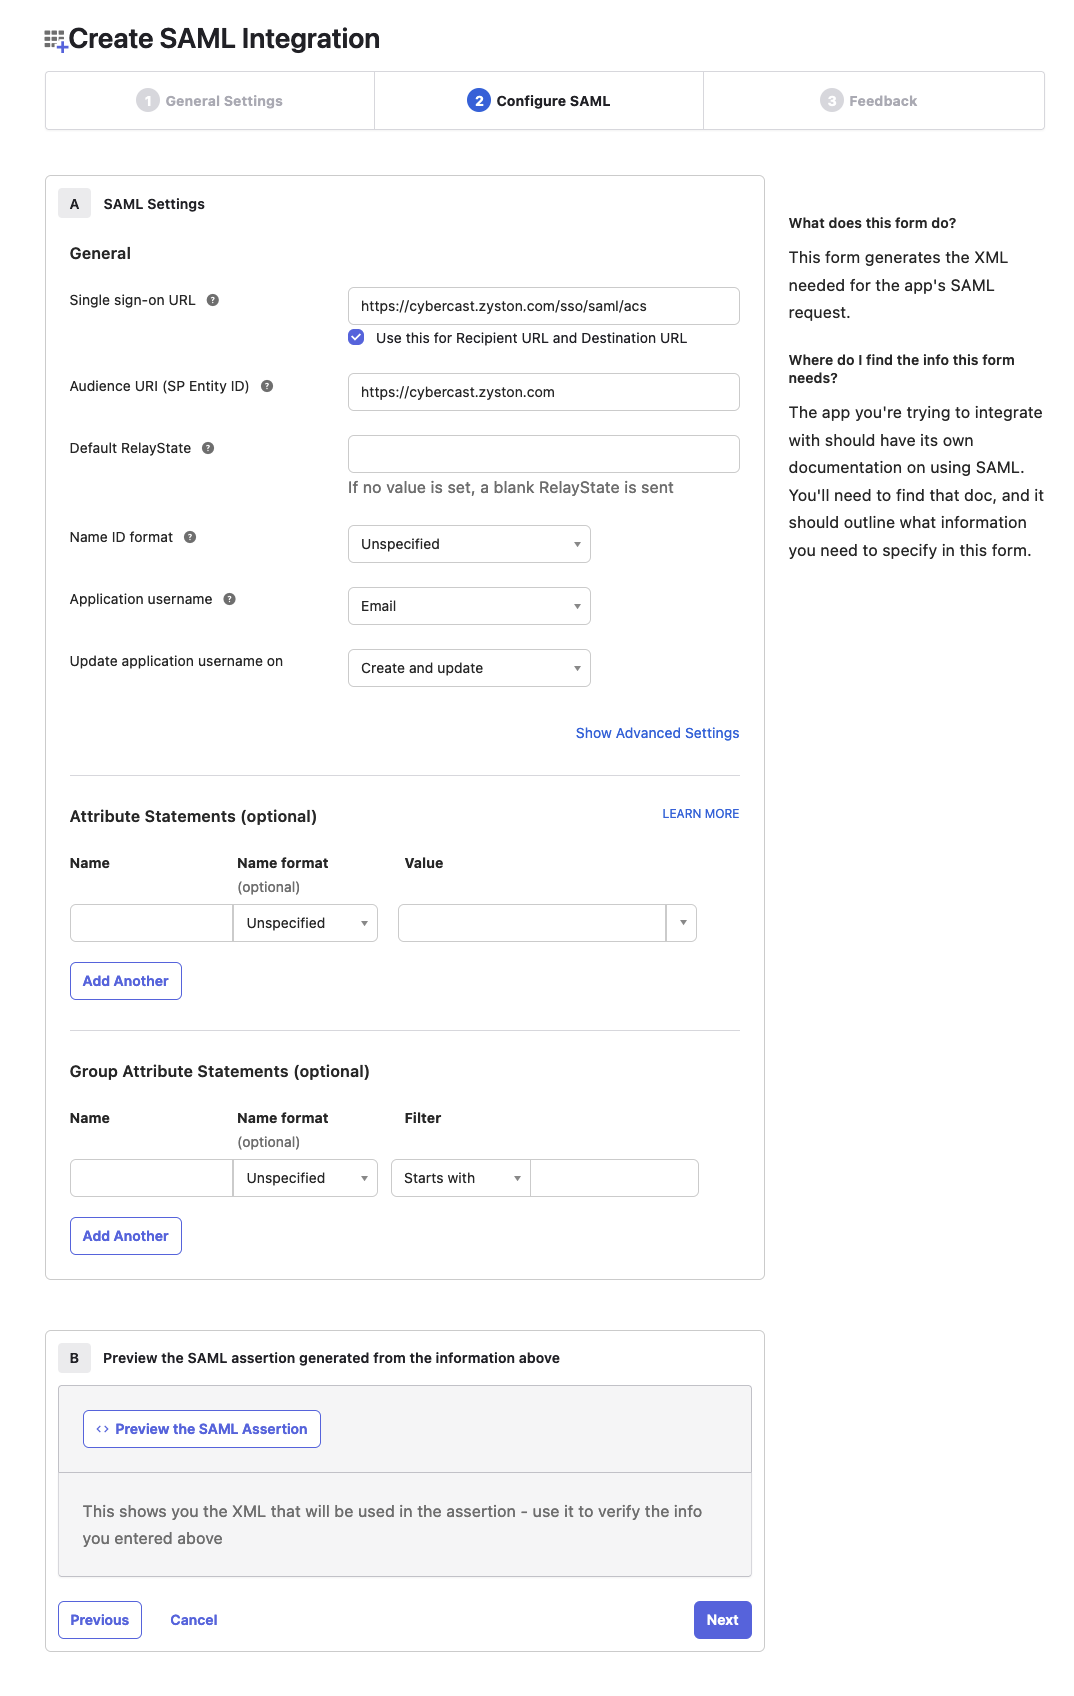Open help for Default RelayState field
Screen dimensions: 1074x1696
(x=207, y=448)
